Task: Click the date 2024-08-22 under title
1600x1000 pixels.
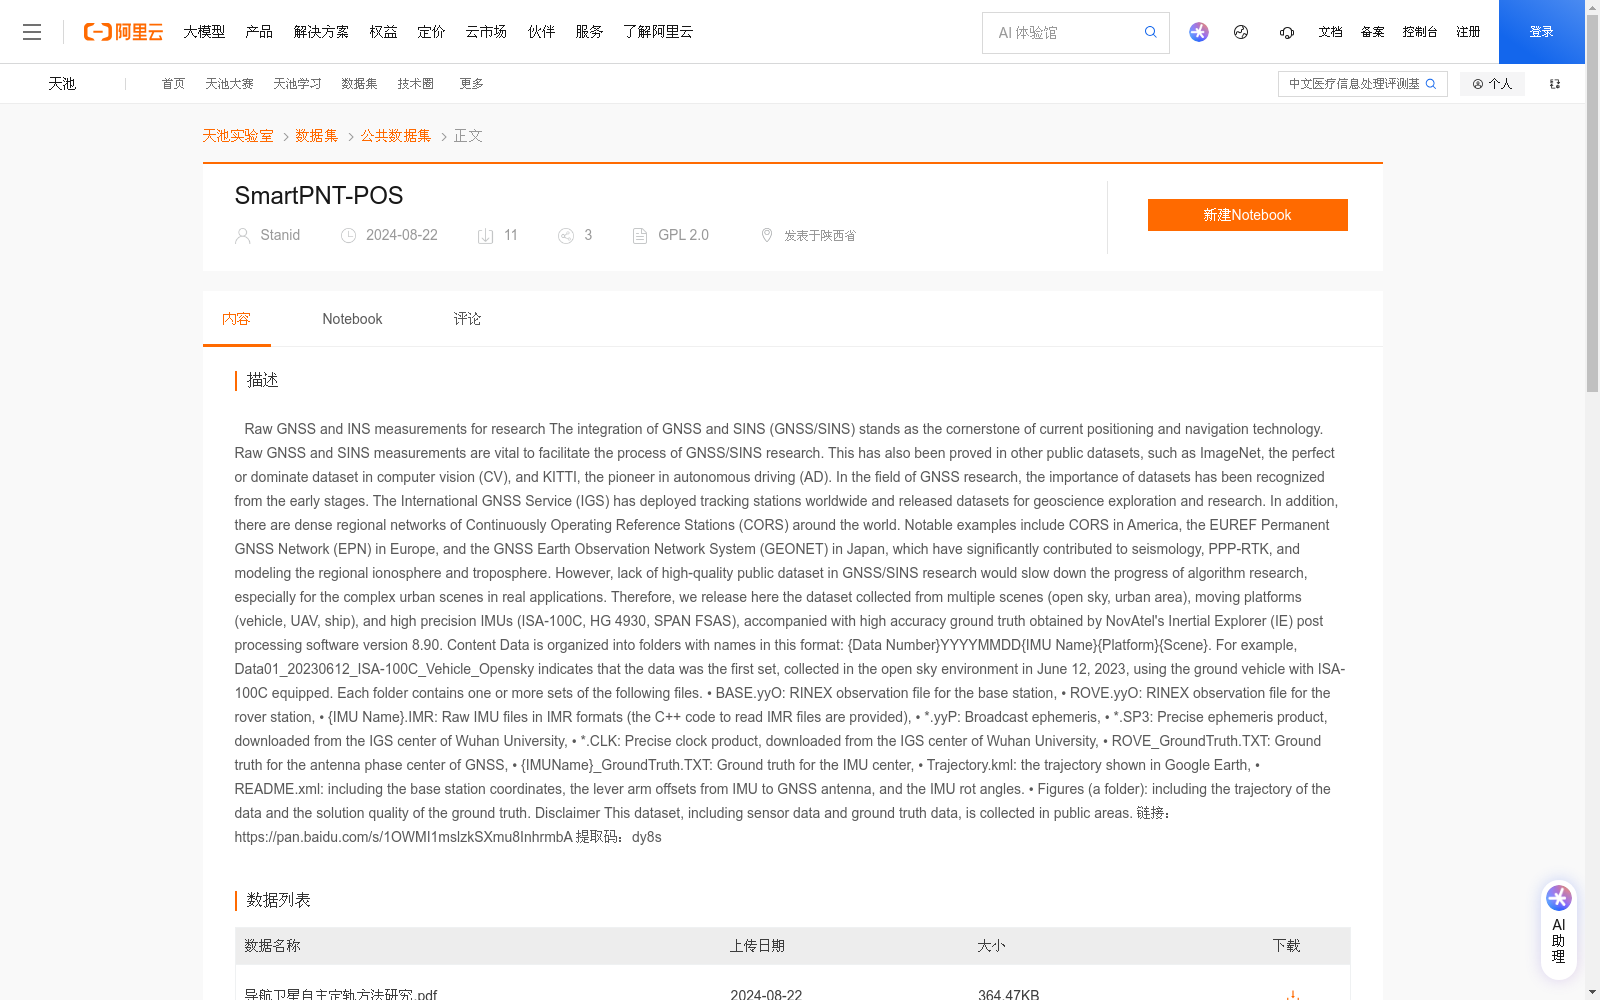Action: click(402, 235)
